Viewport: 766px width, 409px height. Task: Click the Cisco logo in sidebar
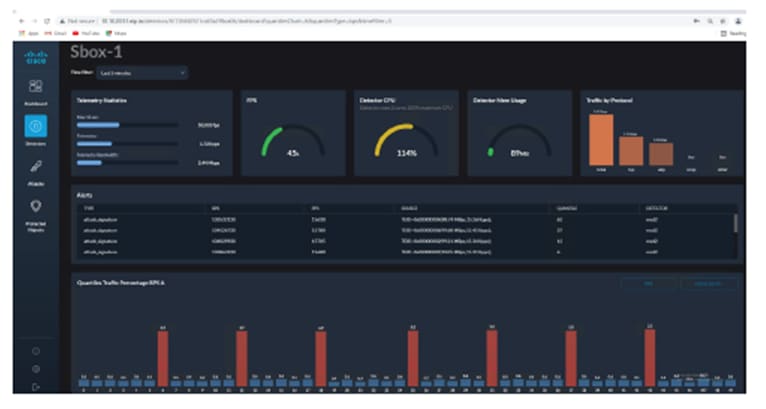[36, 57]
